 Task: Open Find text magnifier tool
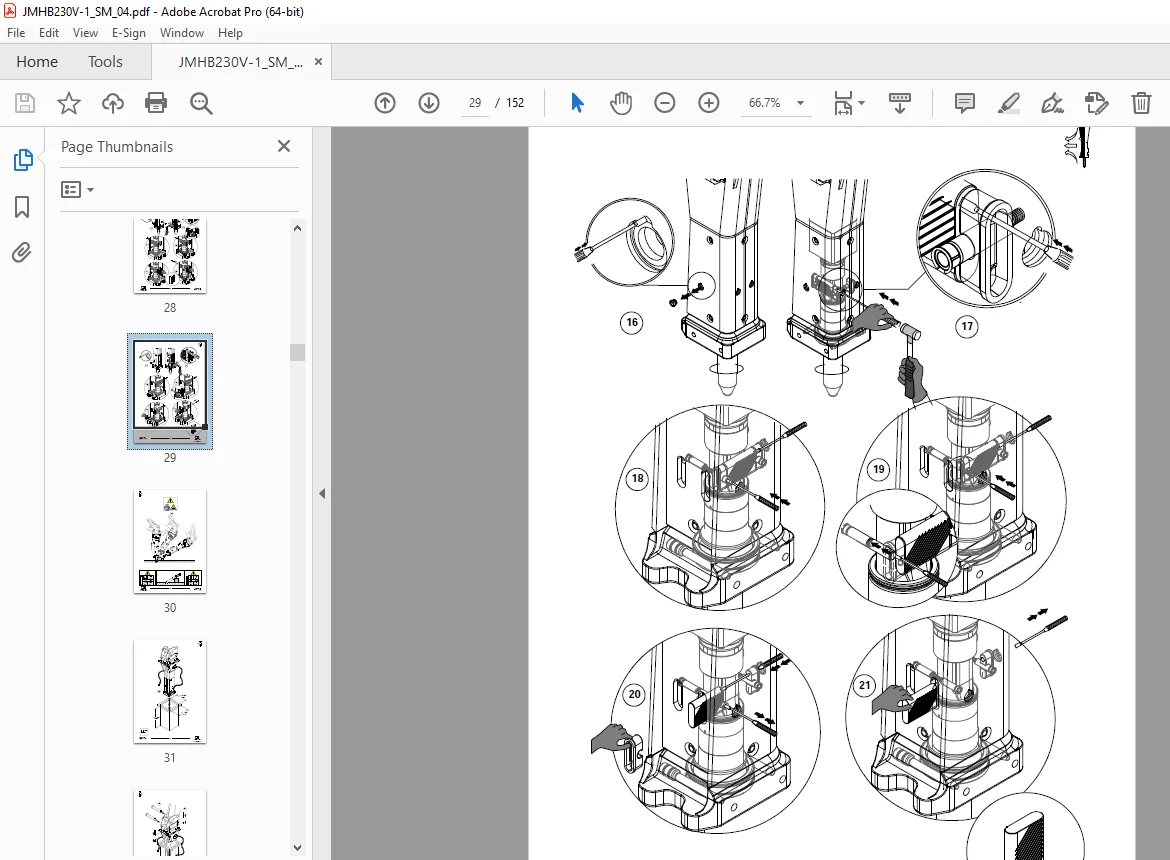point(201,103)
